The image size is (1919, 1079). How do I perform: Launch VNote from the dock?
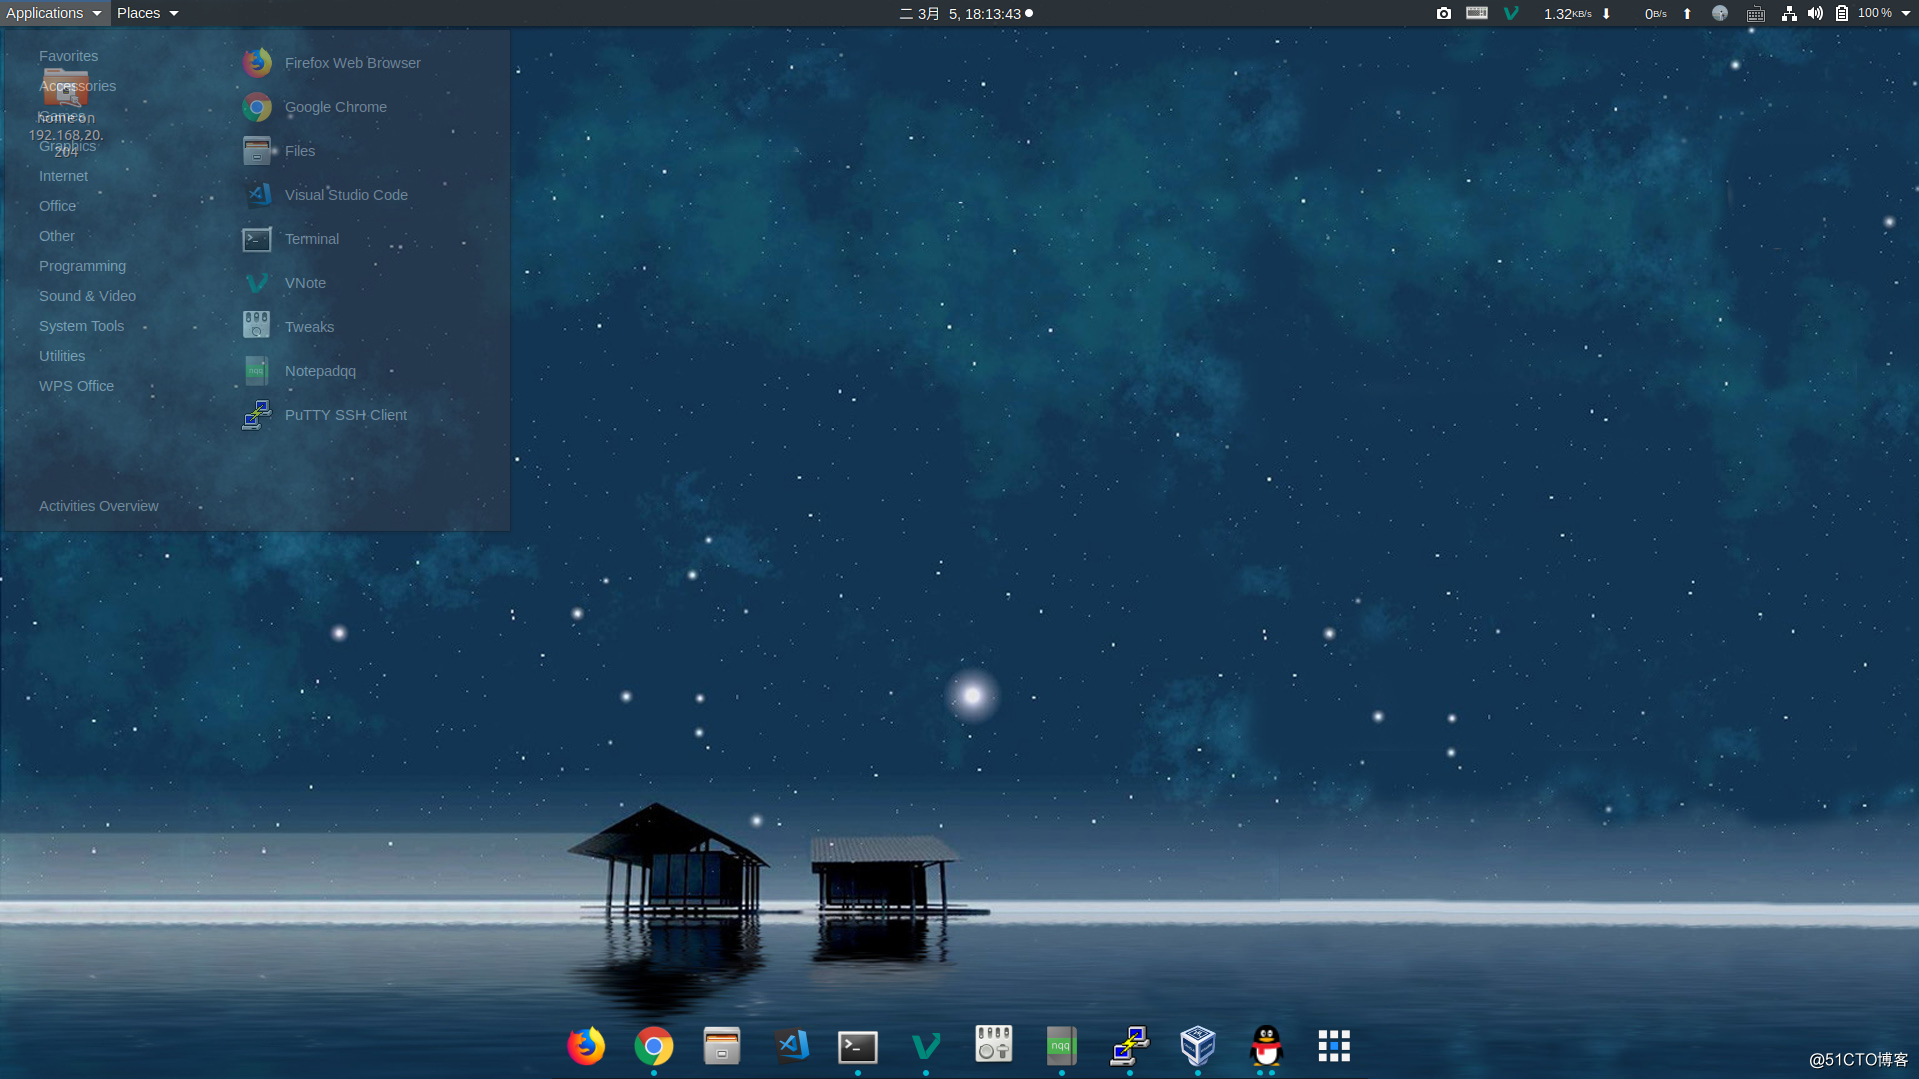(x=926, y=1046)
